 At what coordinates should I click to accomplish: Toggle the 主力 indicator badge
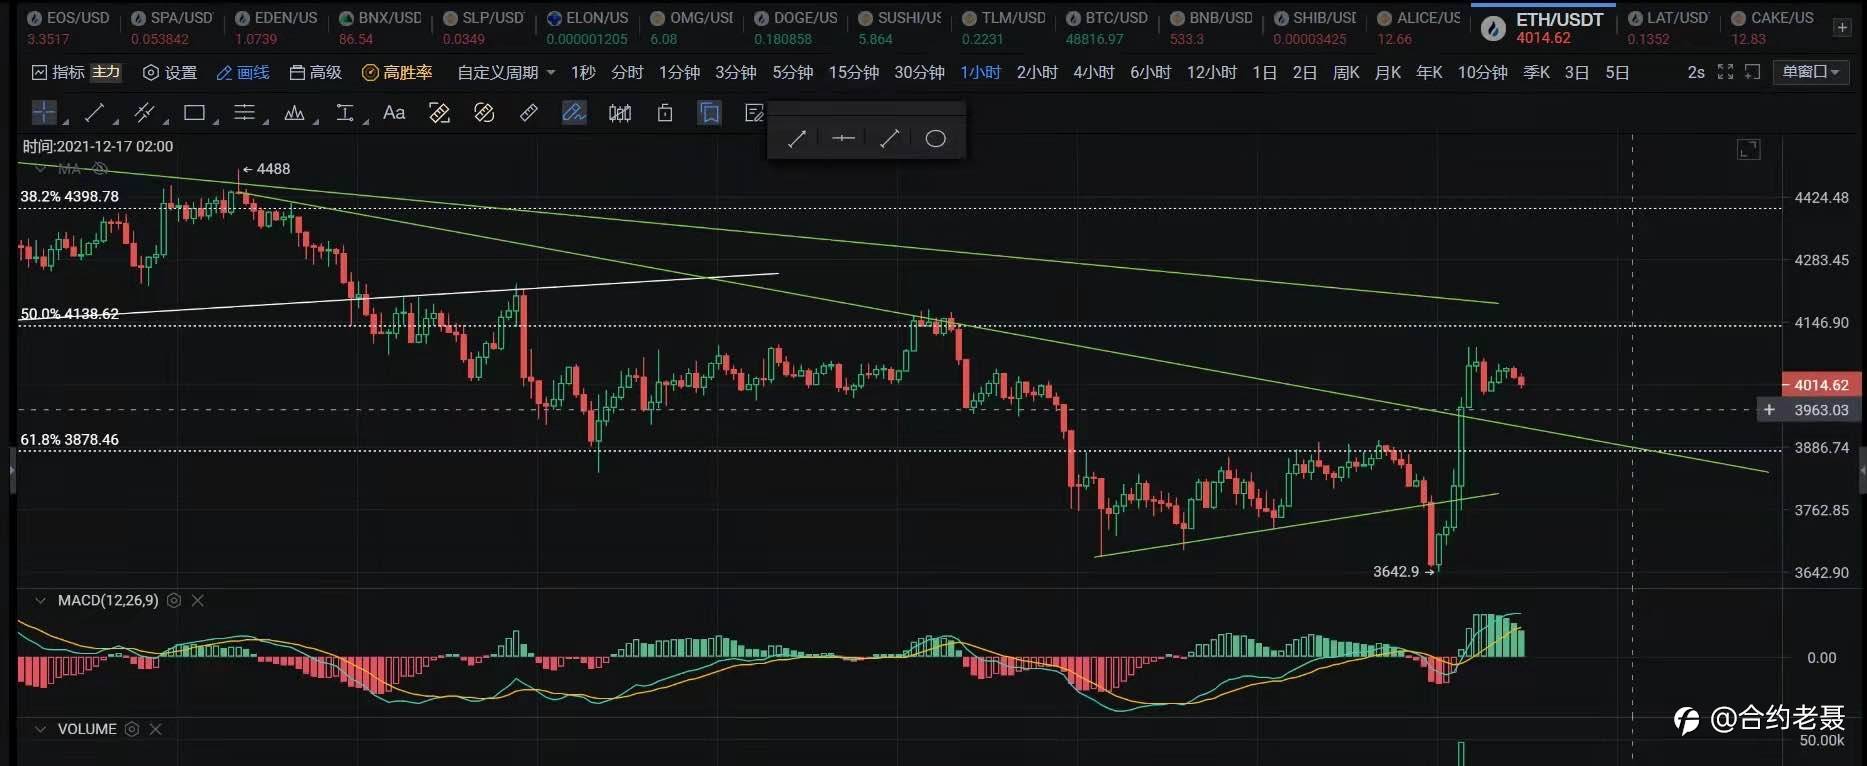pos(106,72)
